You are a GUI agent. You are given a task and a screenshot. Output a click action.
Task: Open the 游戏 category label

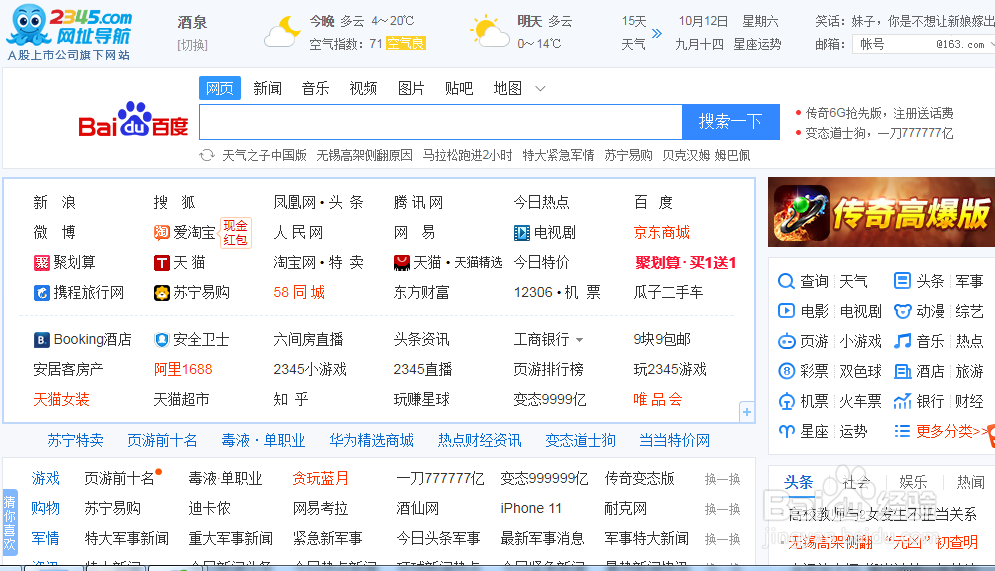coord(46,479)
